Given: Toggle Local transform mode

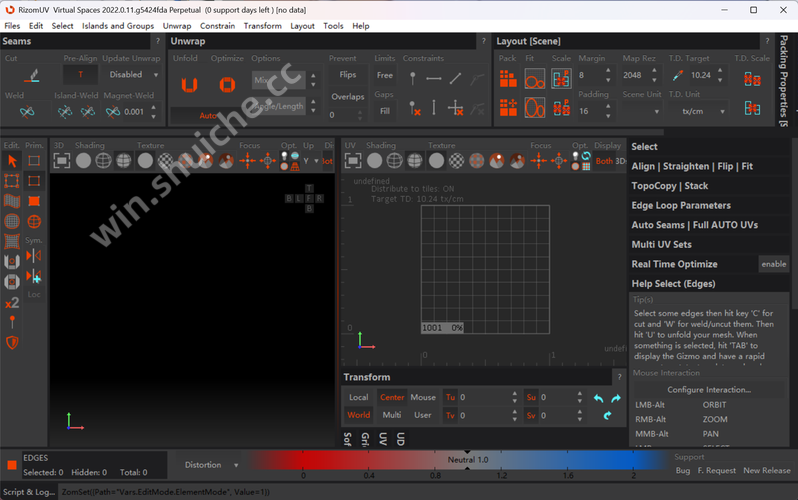Looking at the screenshot, I should tap(358, 398).
